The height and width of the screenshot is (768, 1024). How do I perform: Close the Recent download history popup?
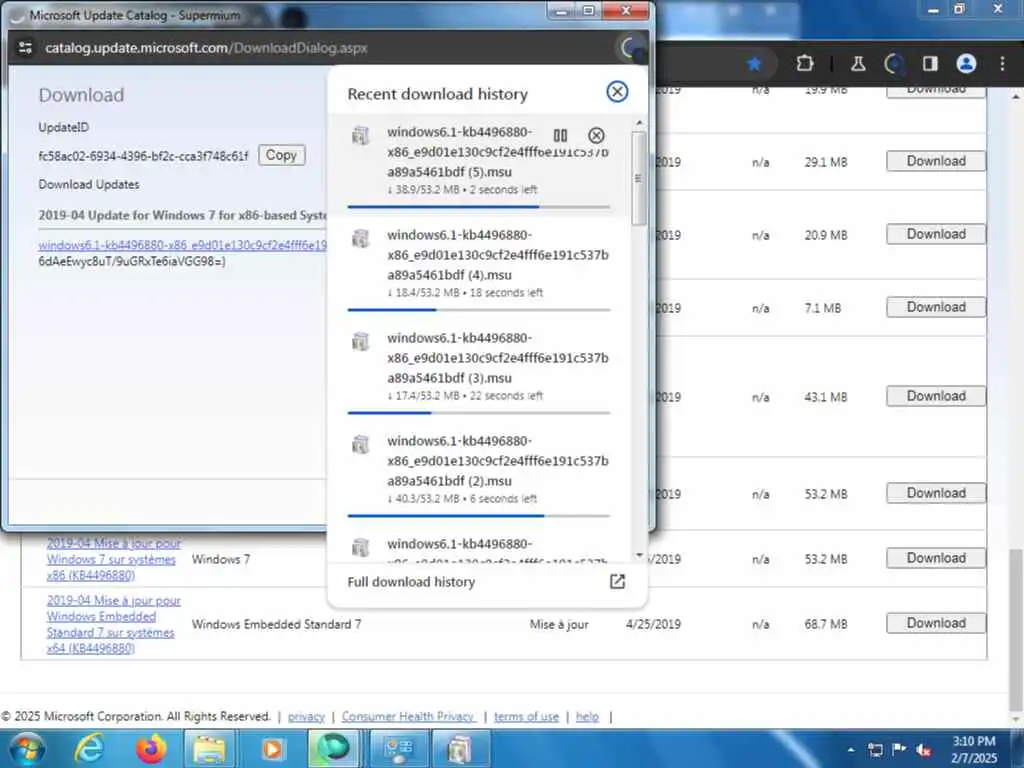click(x=616, y=92)
